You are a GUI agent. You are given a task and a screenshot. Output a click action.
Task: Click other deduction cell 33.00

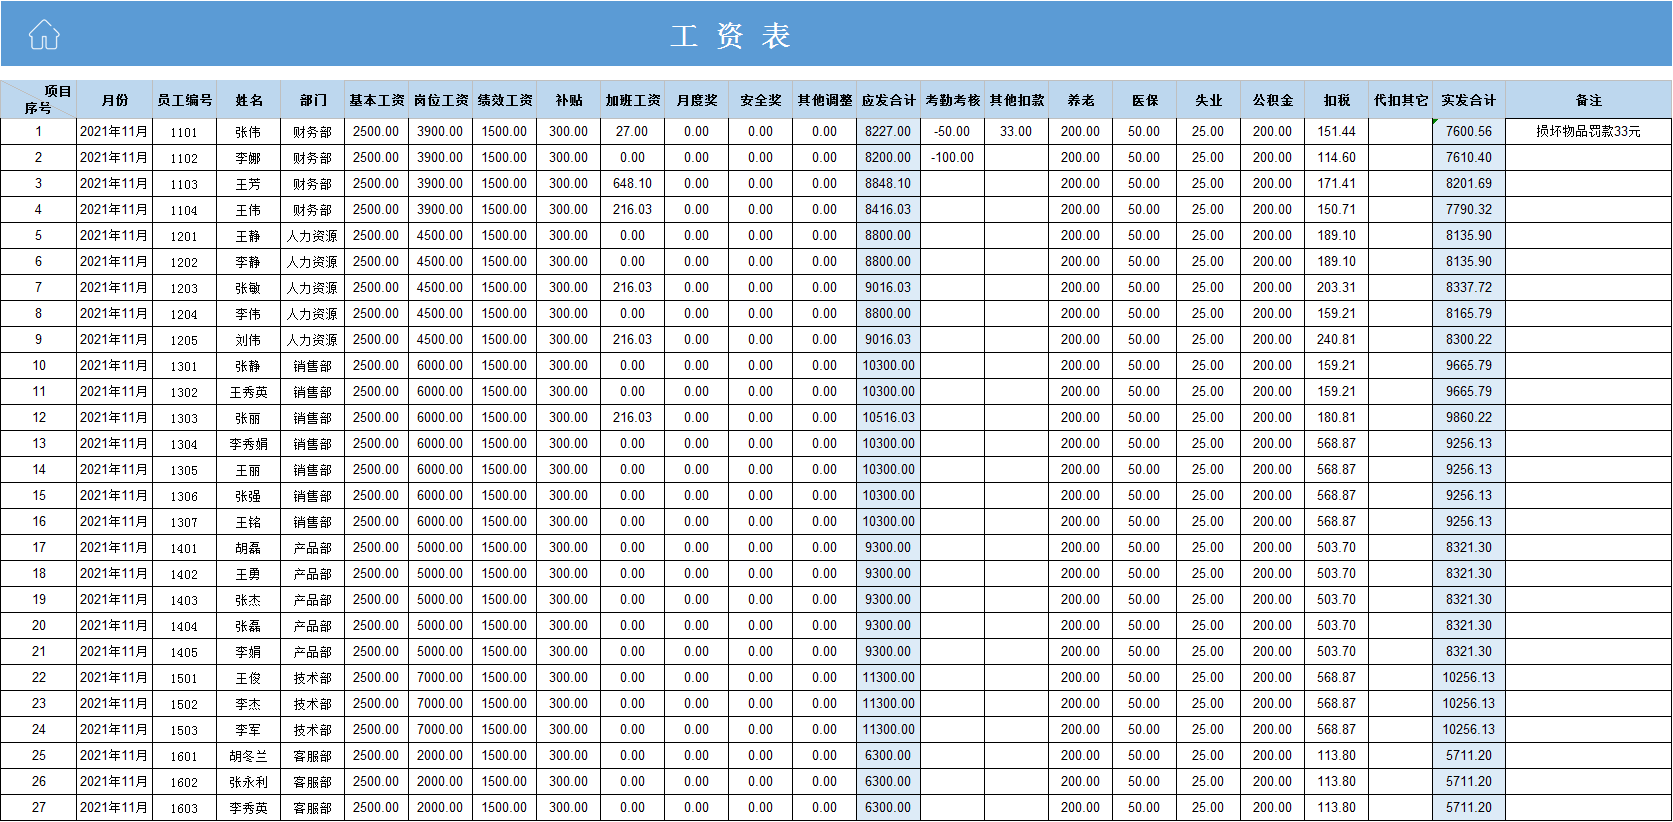tap(1017, 131)
